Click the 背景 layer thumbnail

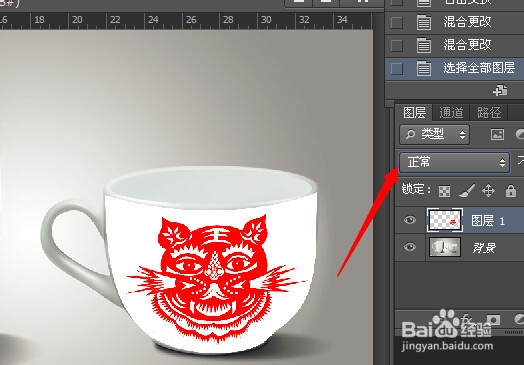[x=445, y=247]
